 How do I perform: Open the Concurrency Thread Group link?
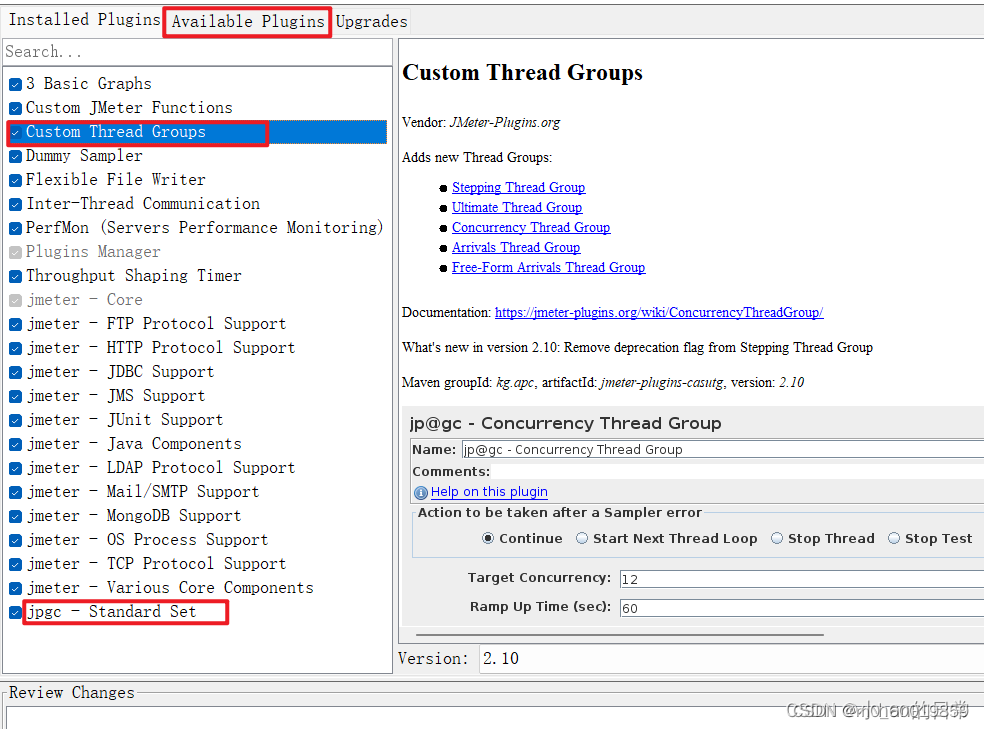point(531,228)
